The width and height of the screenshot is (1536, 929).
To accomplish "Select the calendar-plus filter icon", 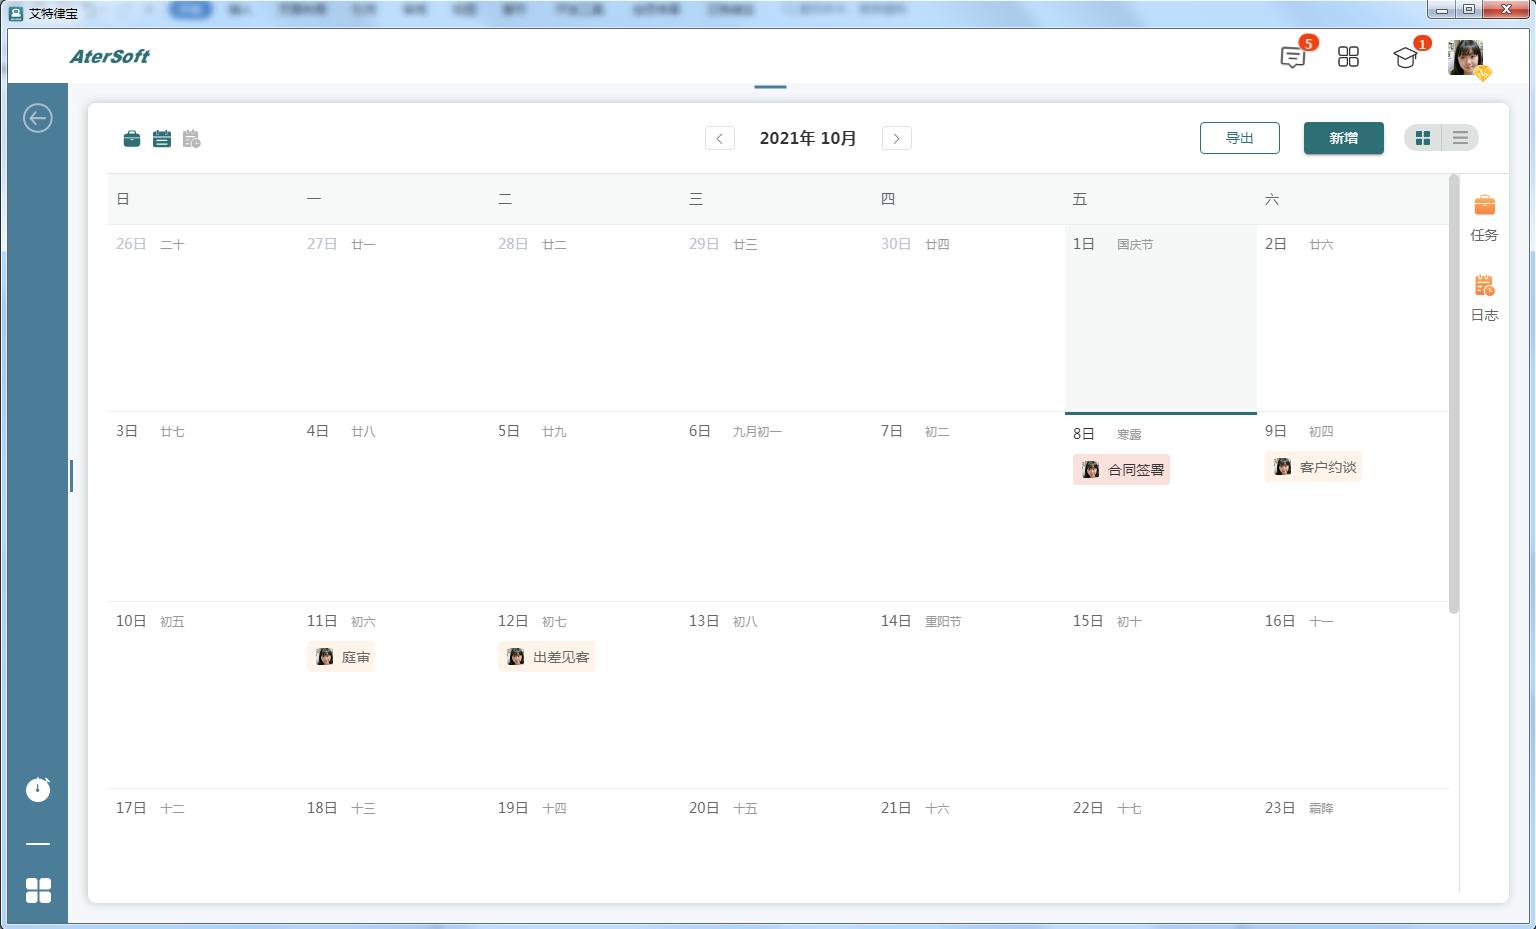I will [192, 139].
